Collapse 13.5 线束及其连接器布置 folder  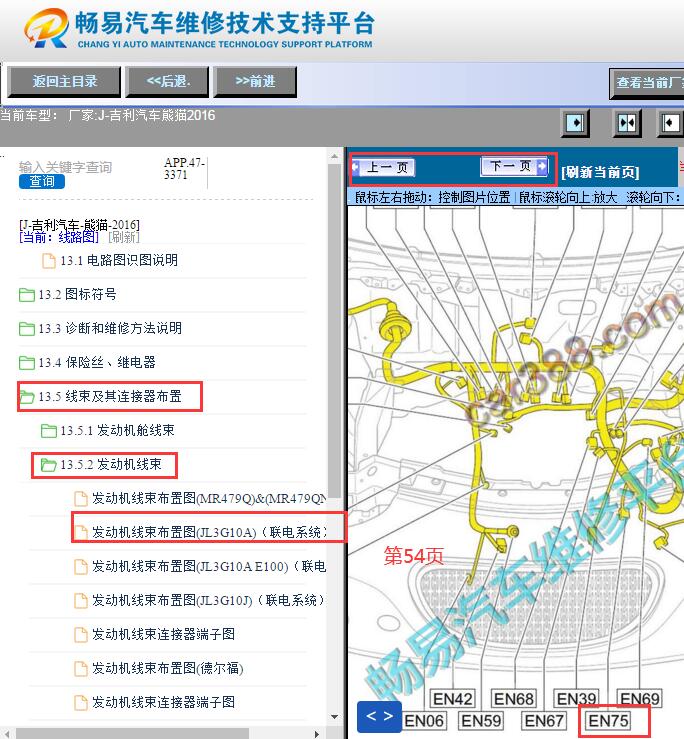(110, 396)
